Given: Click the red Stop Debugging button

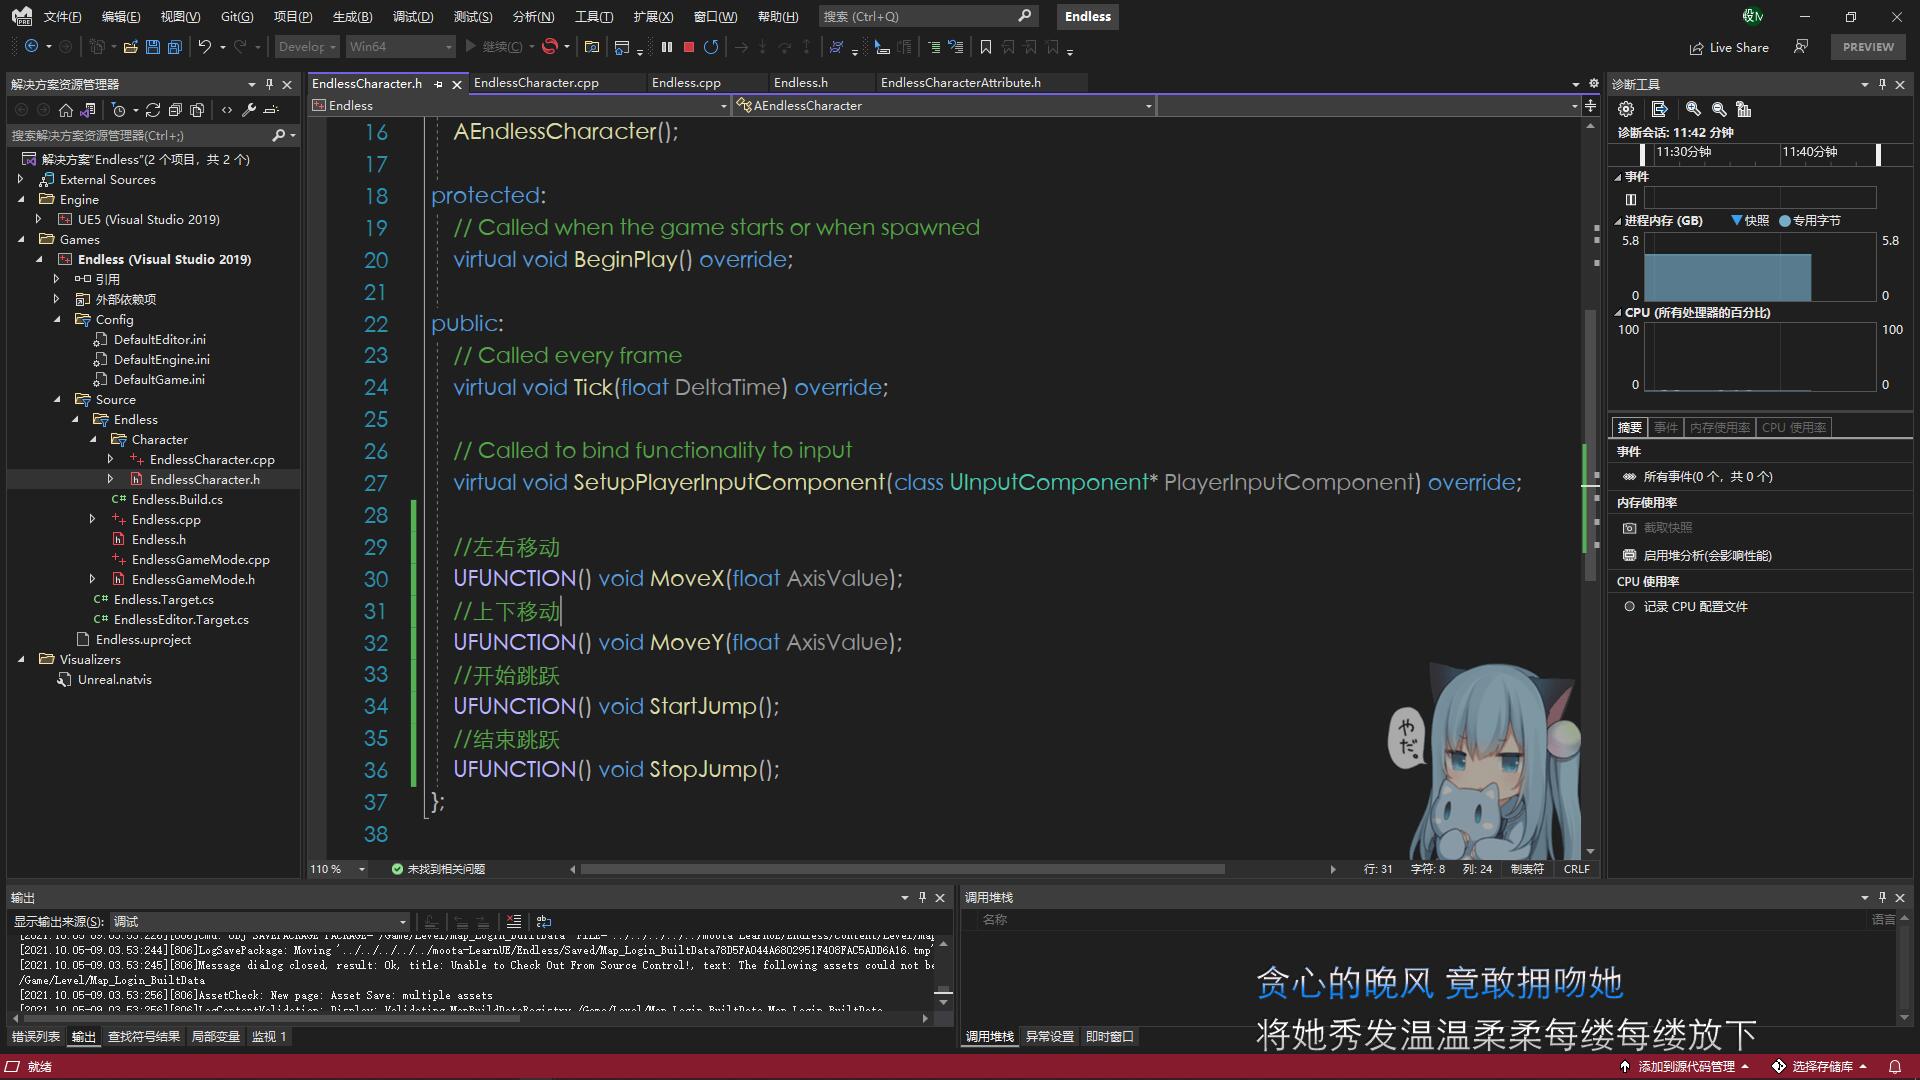Looking at the screenshot, I should tap(689, 47).
